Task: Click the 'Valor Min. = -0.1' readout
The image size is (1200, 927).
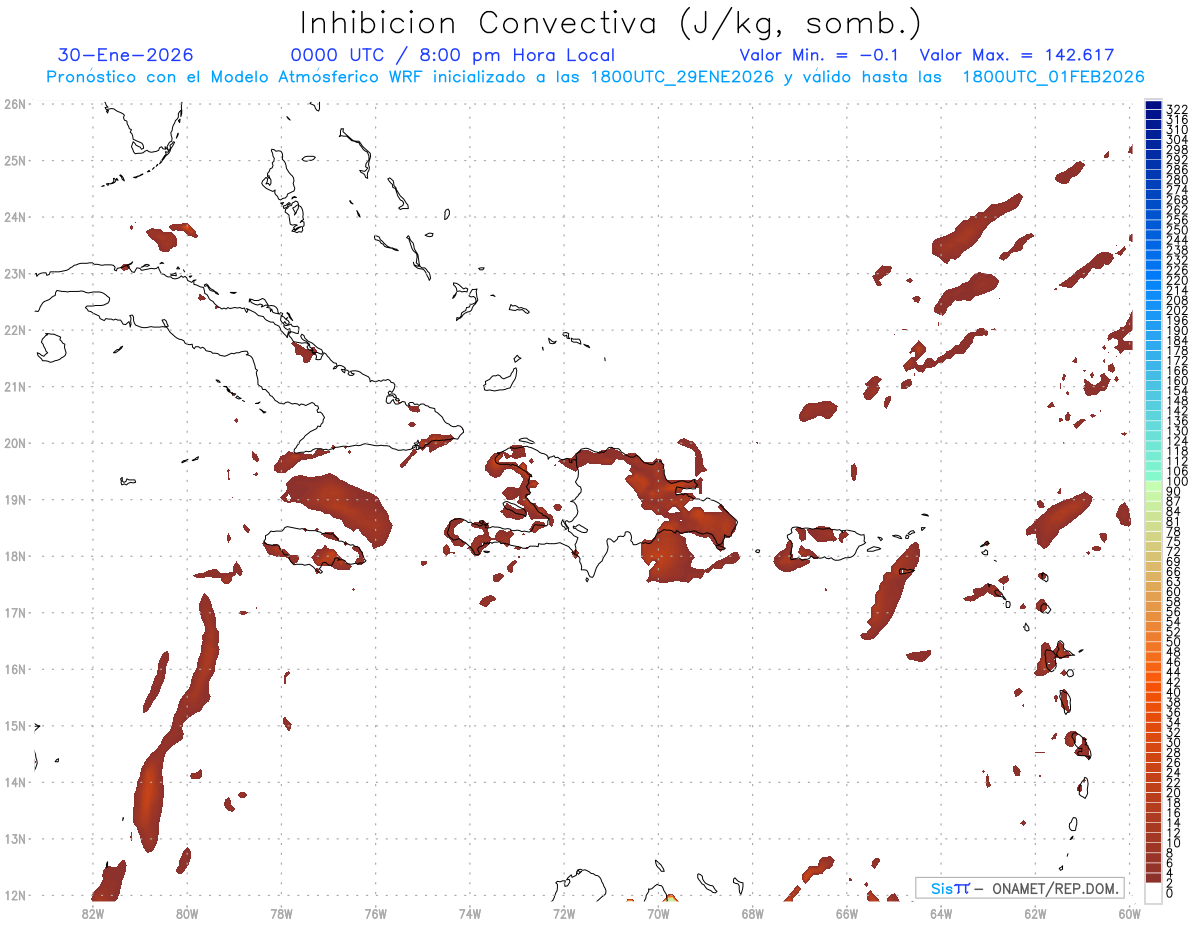Action: pyautogui.click(x=820, y=56)
